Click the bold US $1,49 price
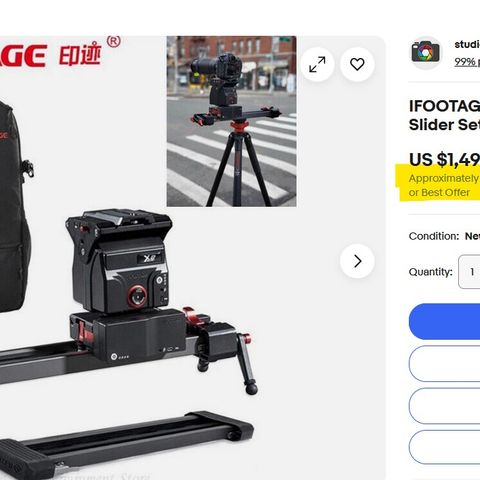Viewport: 480px width, 480px height. click(444, 160)
